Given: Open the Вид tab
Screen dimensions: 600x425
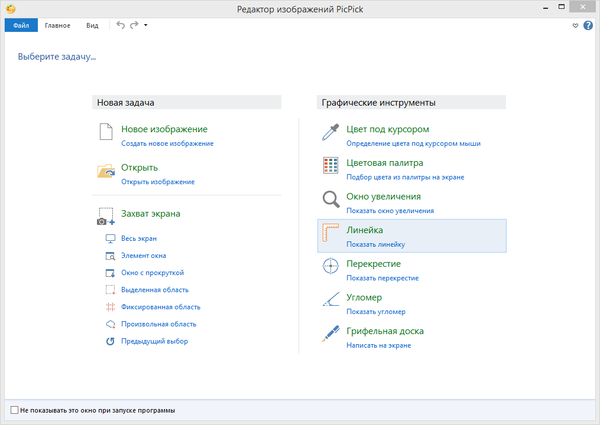Looking at the screenshot, I should click(92, 24).
